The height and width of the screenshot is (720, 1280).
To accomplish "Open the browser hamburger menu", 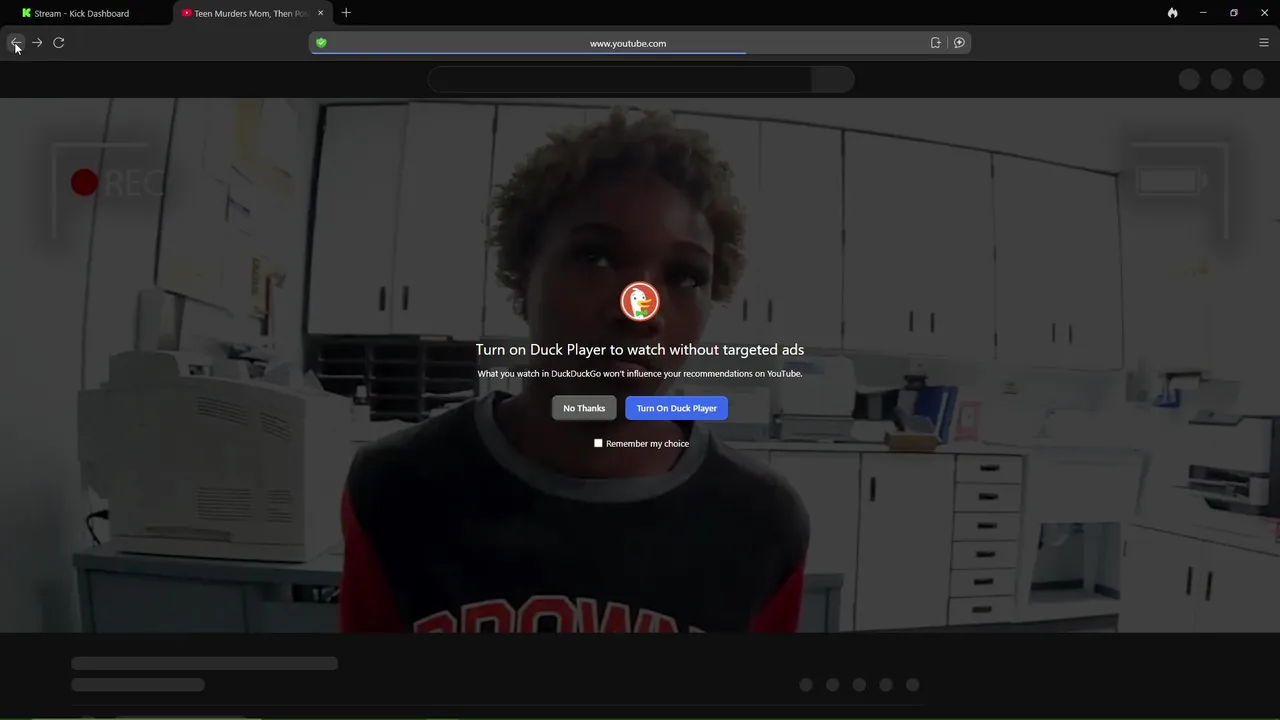I will tap(1264, 43).
